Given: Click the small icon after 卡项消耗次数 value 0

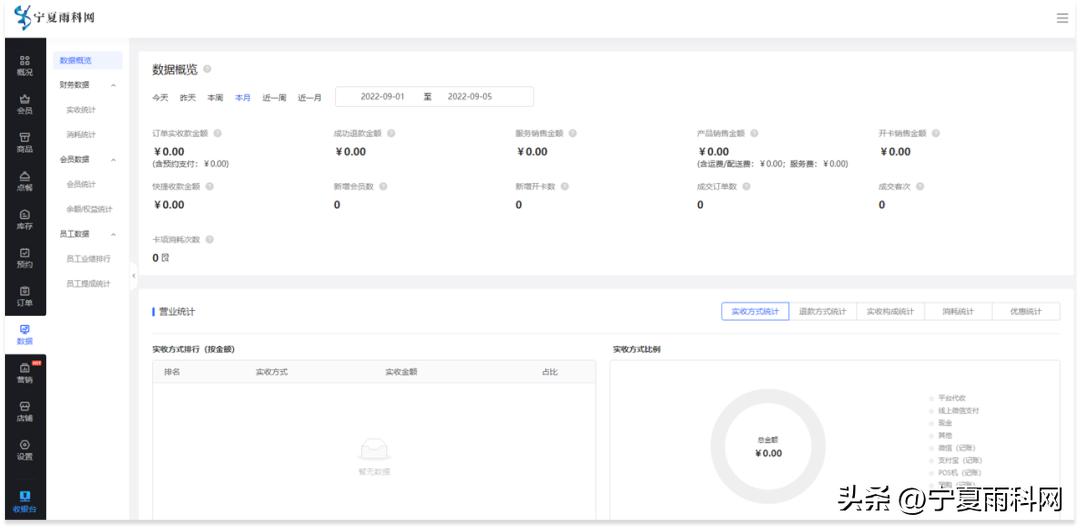Looking at the screenshot, I should click(165, 258).
